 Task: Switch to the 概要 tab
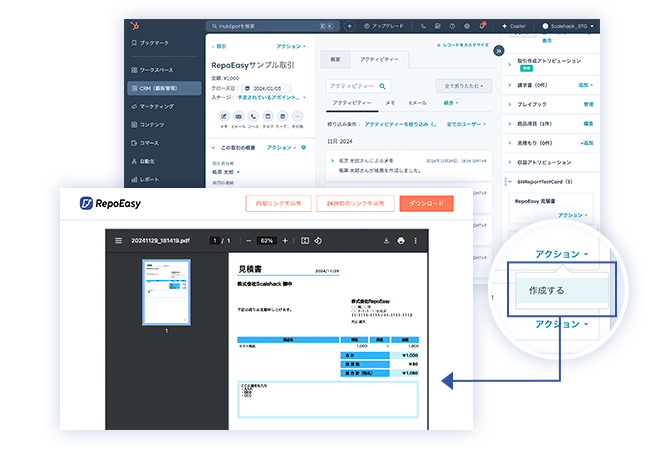pyautogui.click(x=335, y=59)
